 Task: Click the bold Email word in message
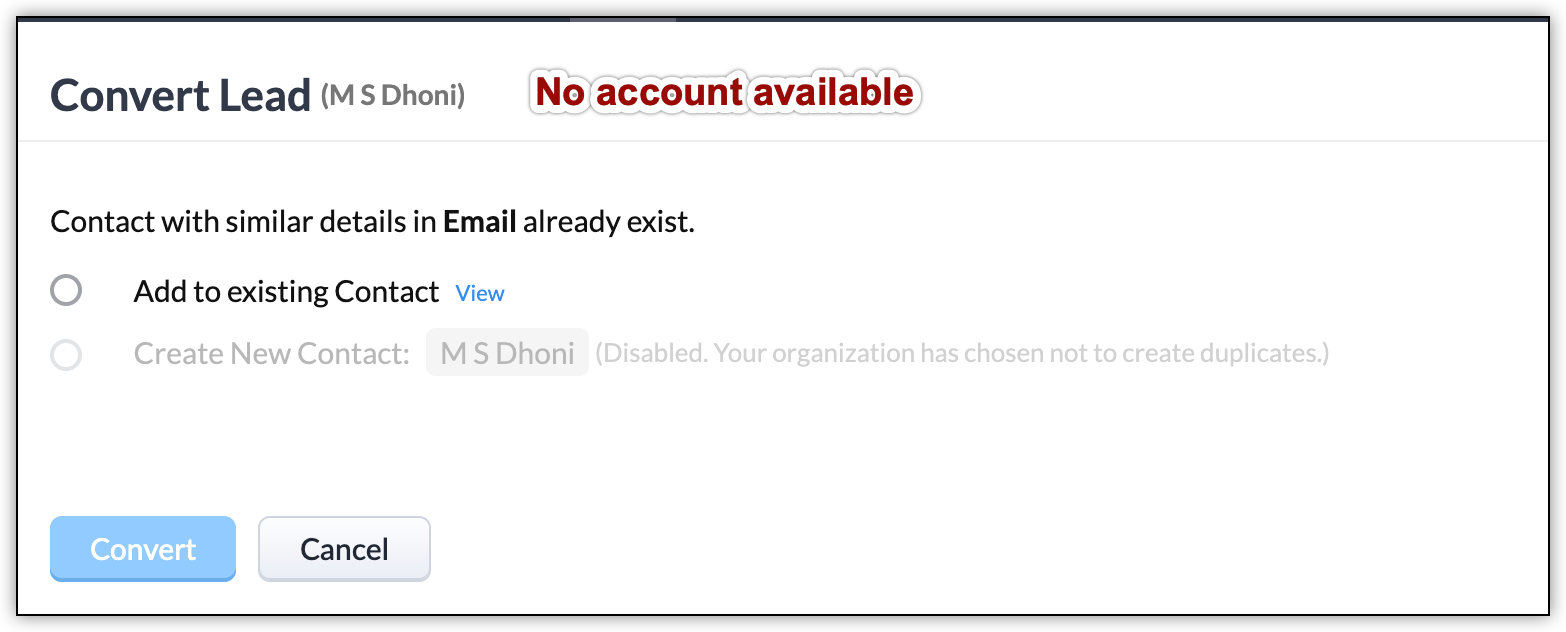(x=480, y=221)
